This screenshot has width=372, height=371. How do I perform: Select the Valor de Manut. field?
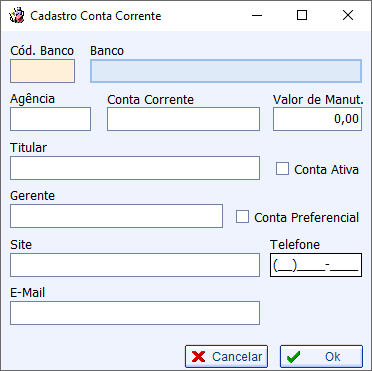(x=317, y=119)
